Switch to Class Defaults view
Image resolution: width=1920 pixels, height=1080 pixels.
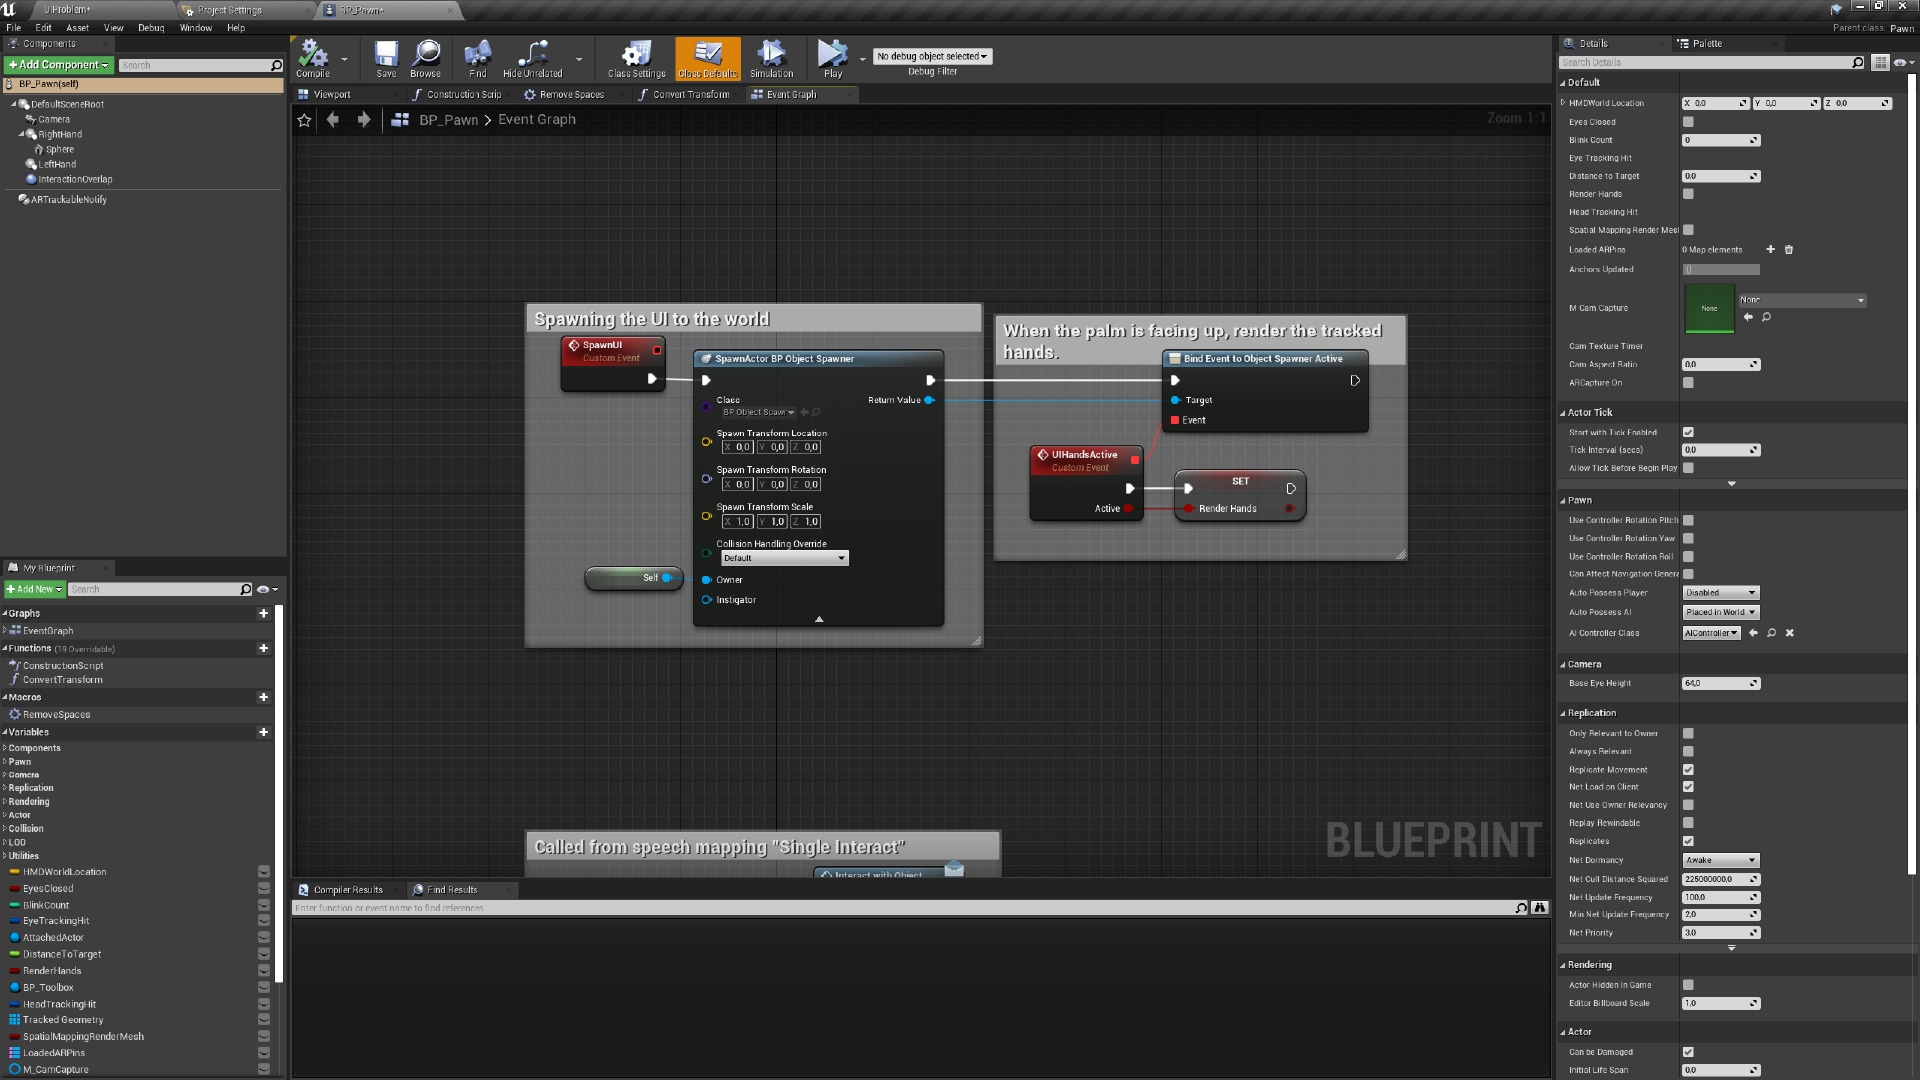point(707,58)
